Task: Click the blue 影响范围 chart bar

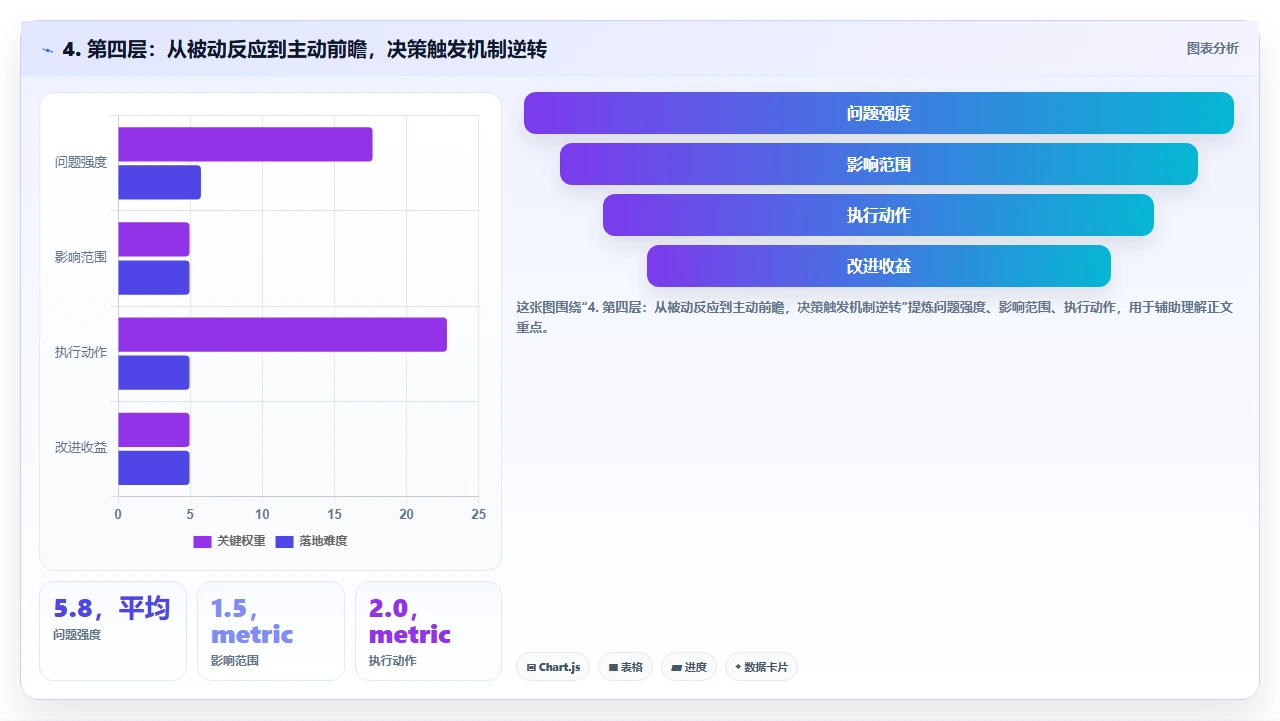Action: [153, 277]
